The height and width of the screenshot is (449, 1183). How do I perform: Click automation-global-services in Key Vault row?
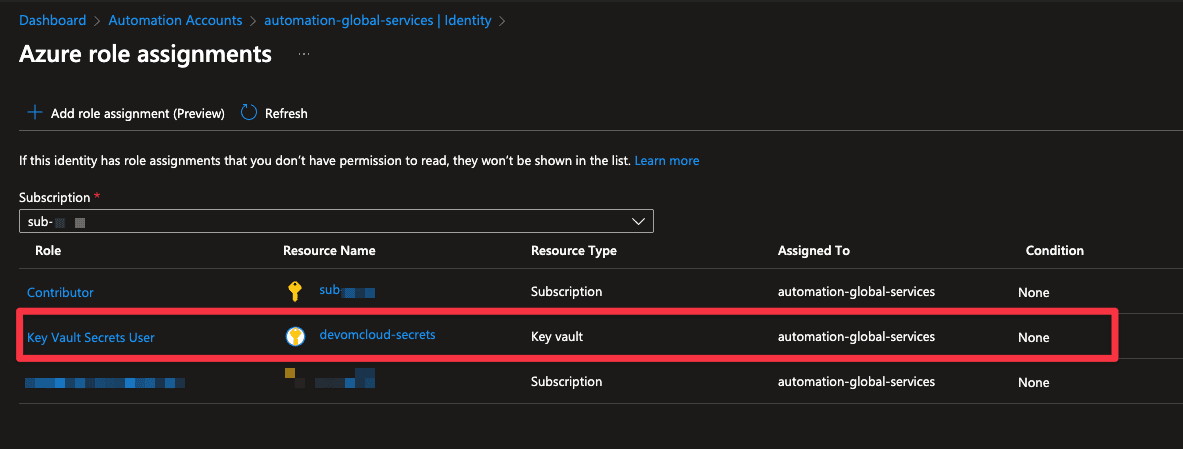click(x=856, y=337)
